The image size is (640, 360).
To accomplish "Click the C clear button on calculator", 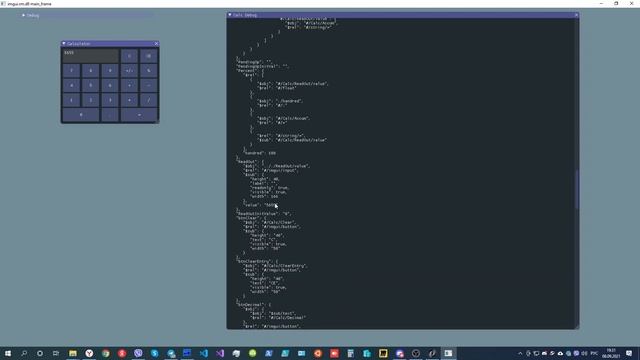I will [129, 56].
